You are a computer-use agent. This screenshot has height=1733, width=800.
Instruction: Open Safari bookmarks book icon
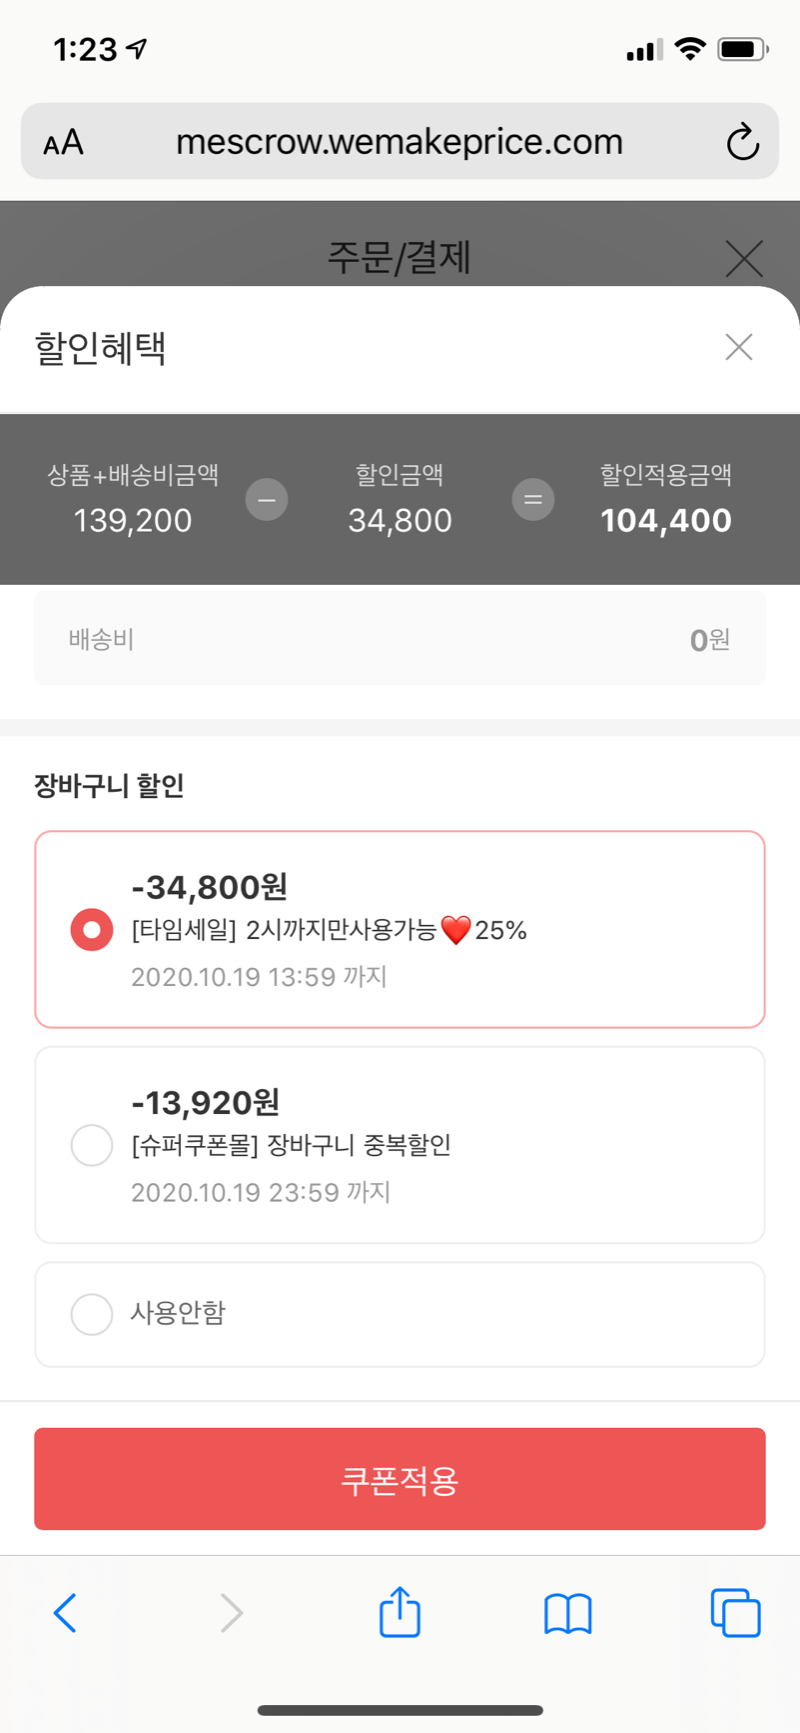click(568, 1612)
